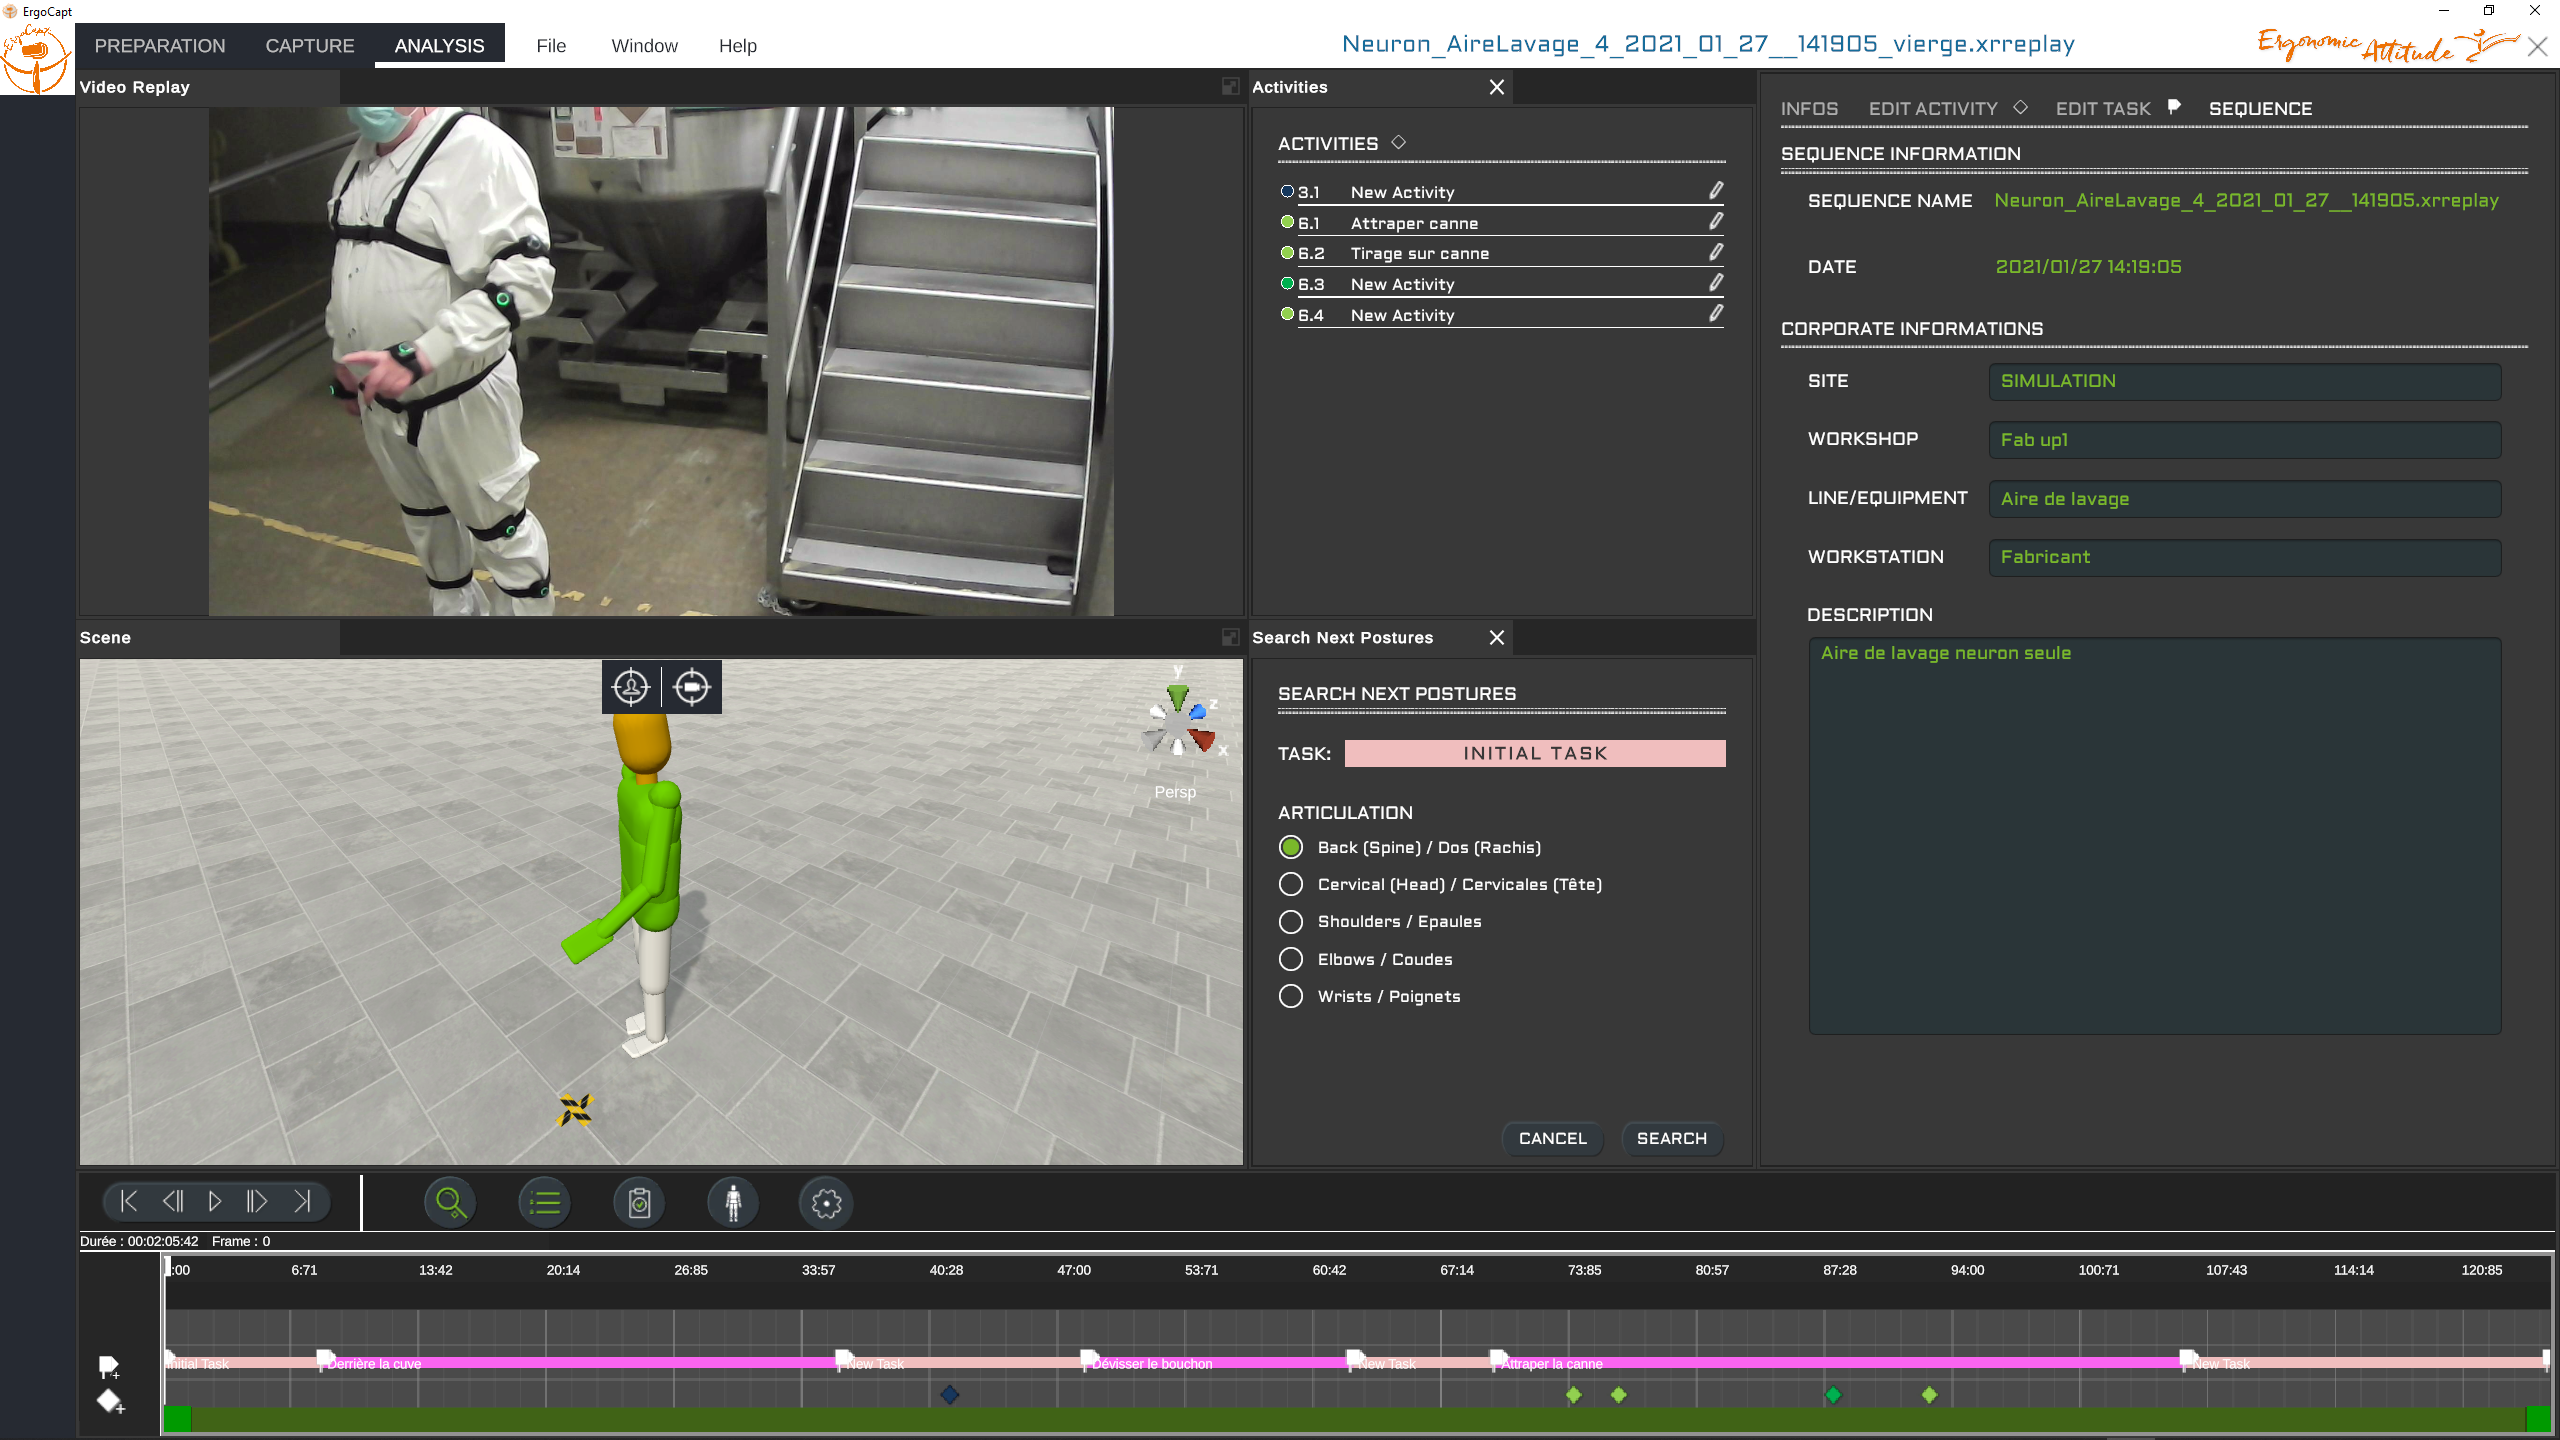Close the Search Next Postures panel
The width and height of the screenshot is (2560, 1440).
click(1497, 637)
